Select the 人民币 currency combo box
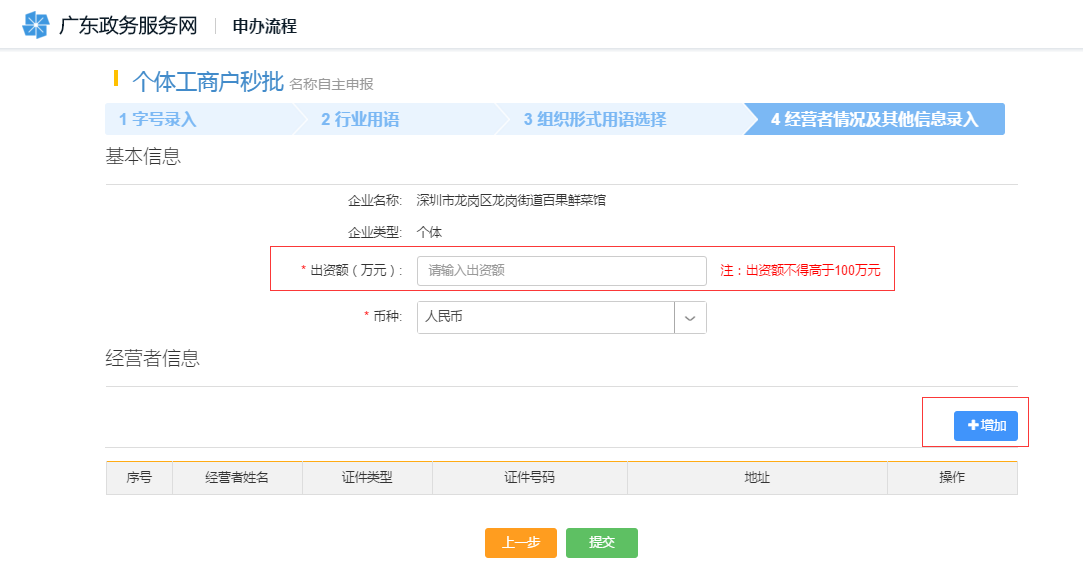1083x571 pixels. [546, 317]
